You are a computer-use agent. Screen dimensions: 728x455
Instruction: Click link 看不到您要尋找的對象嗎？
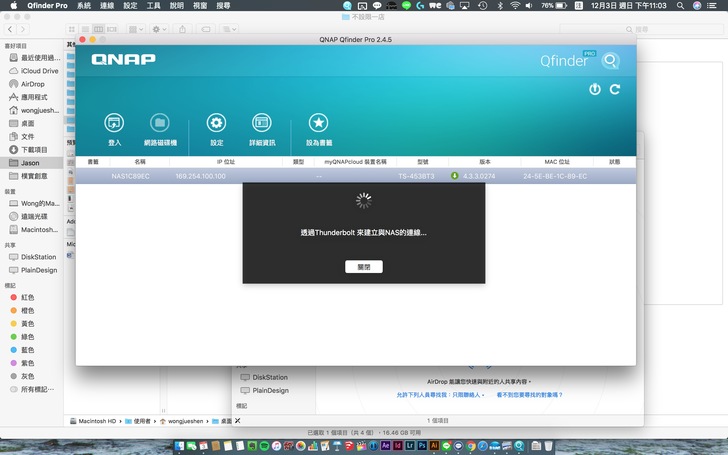pyautogui.click(x=529, y=395)
